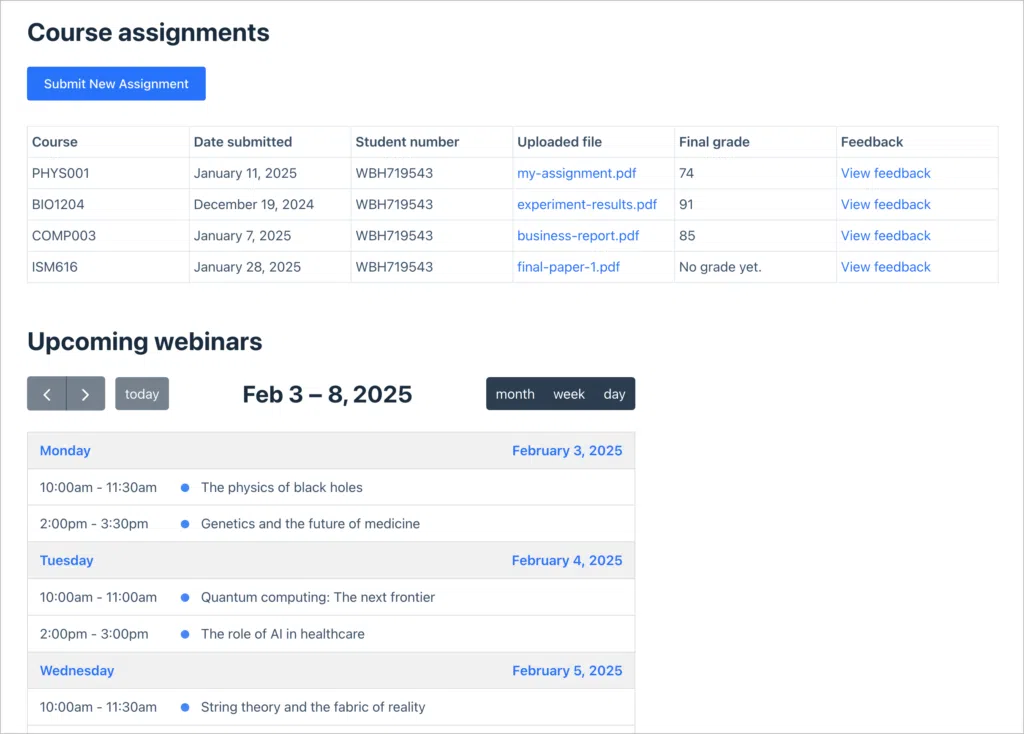This screenshot has height=734, width=1024.
Task: Switch calendar to month view
Action: pyautogui.click(x=515, y=394)
